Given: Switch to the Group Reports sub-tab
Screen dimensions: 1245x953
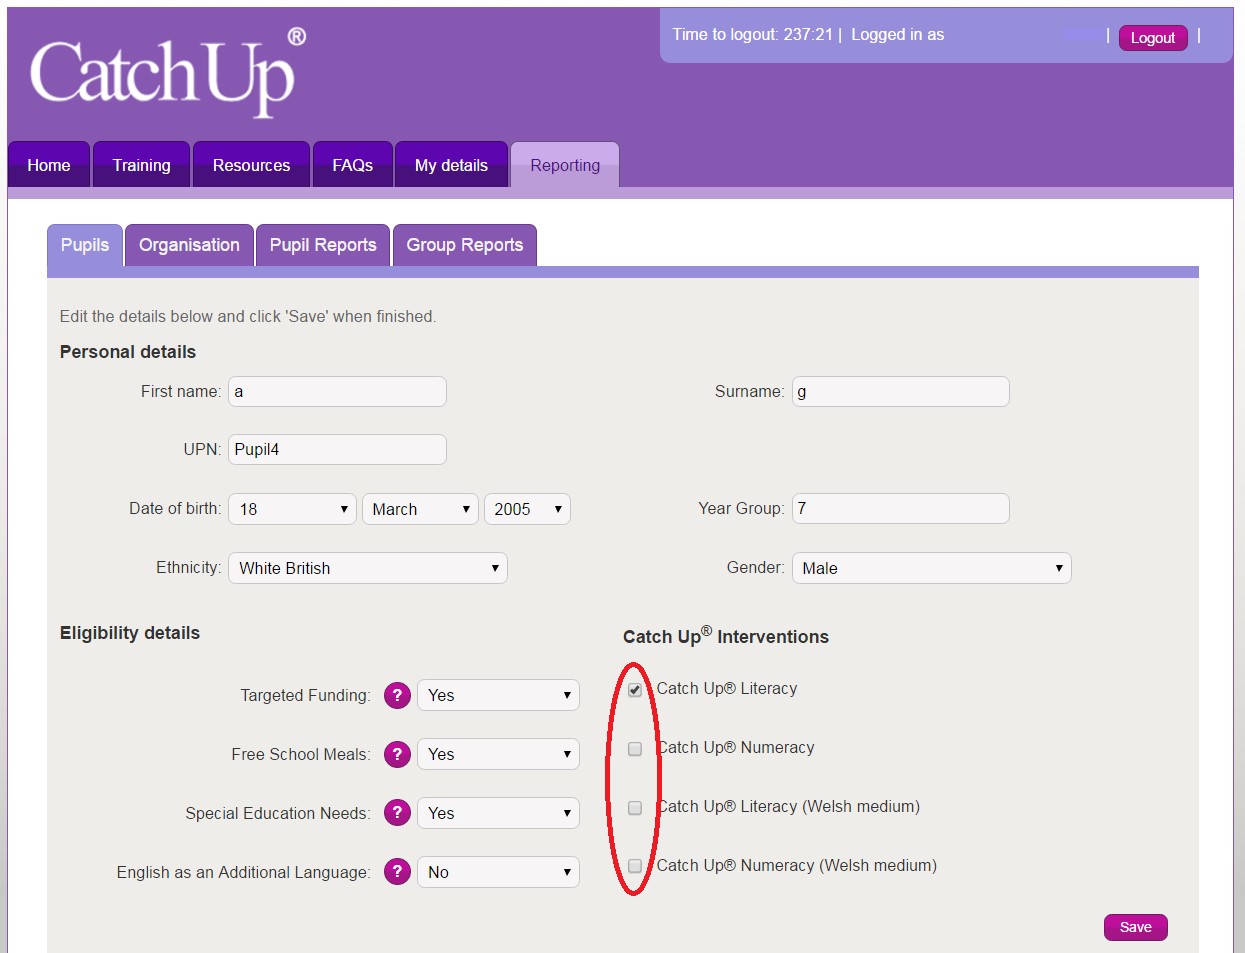Looking at the screenshot, I should coord(465,245).
